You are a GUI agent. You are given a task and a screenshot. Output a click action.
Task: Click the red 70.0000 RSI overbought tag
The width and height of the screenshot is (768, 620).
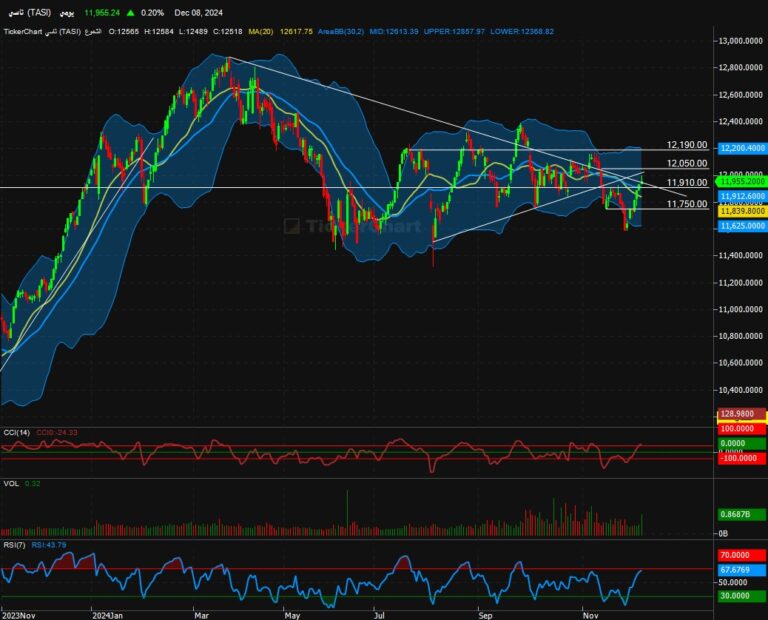click(742, 554)
